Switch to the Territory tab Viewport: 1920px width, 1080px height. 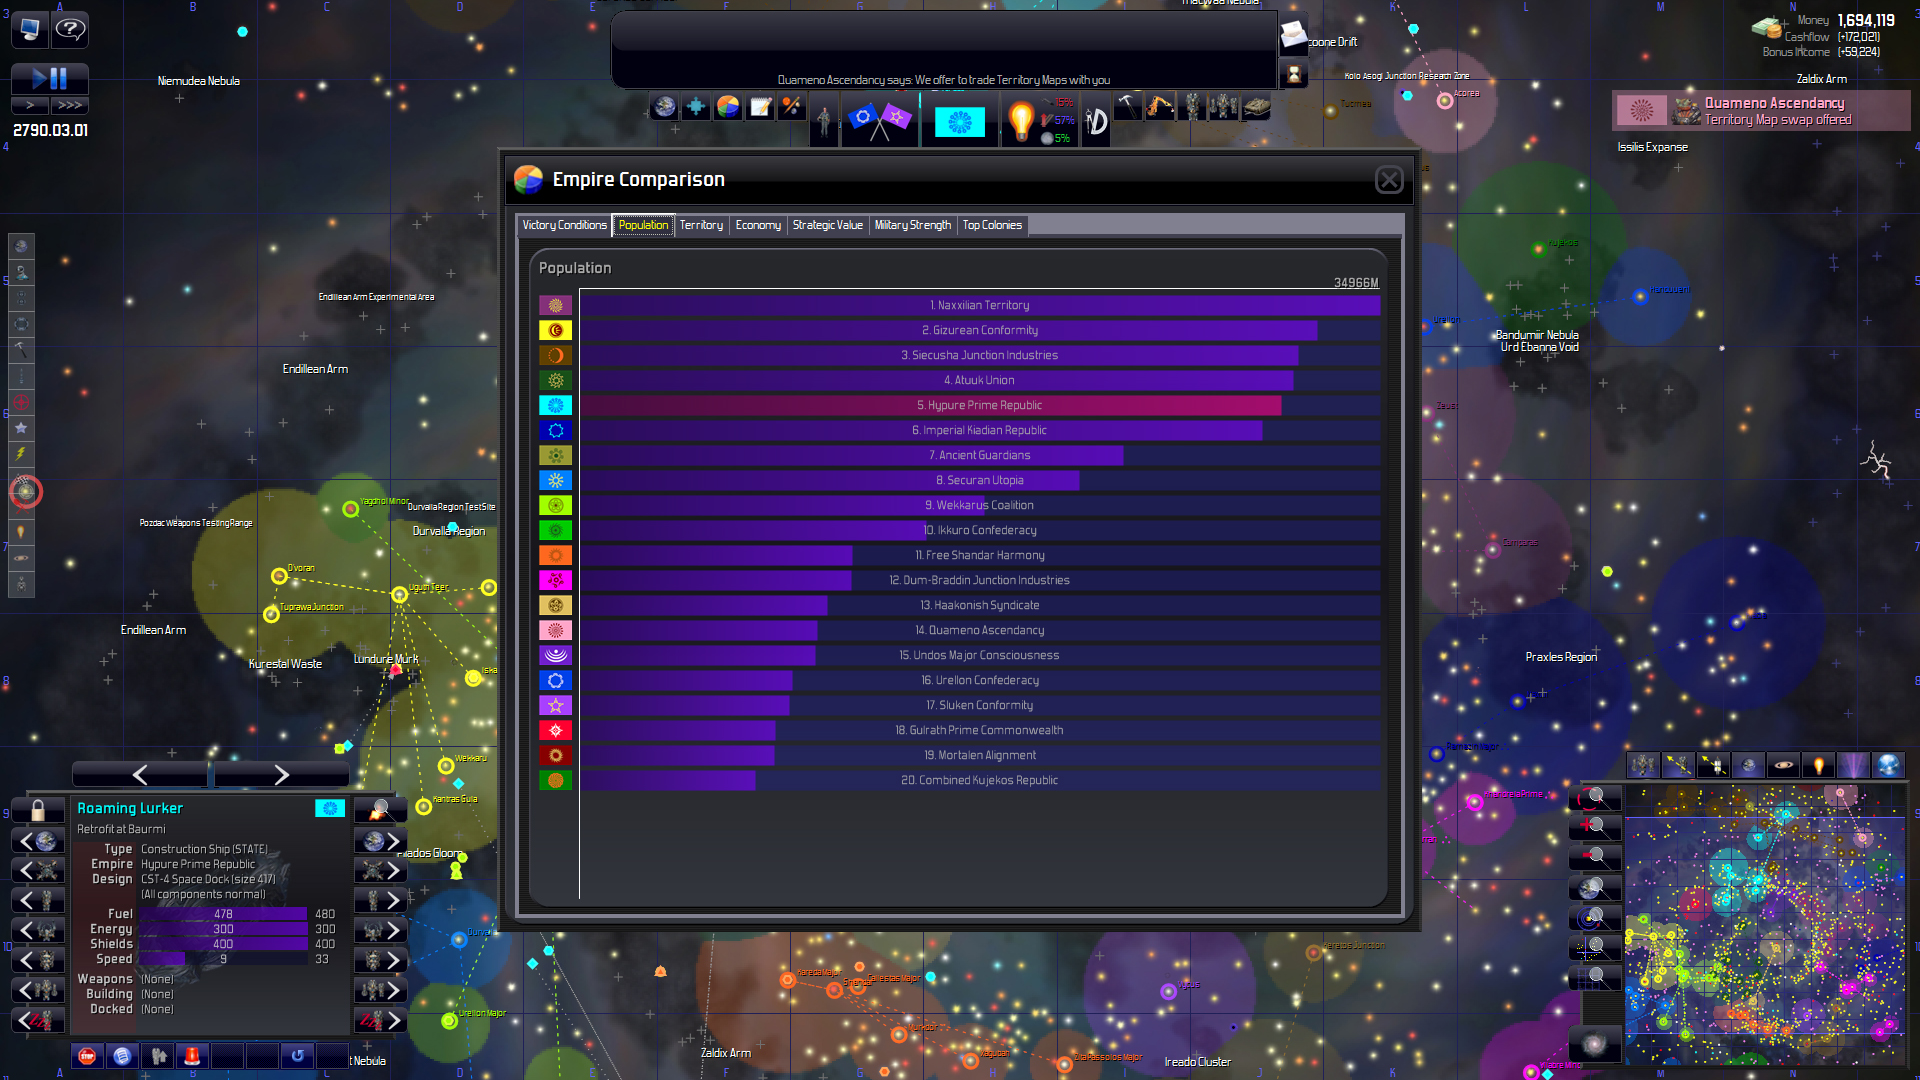[701, 225]
